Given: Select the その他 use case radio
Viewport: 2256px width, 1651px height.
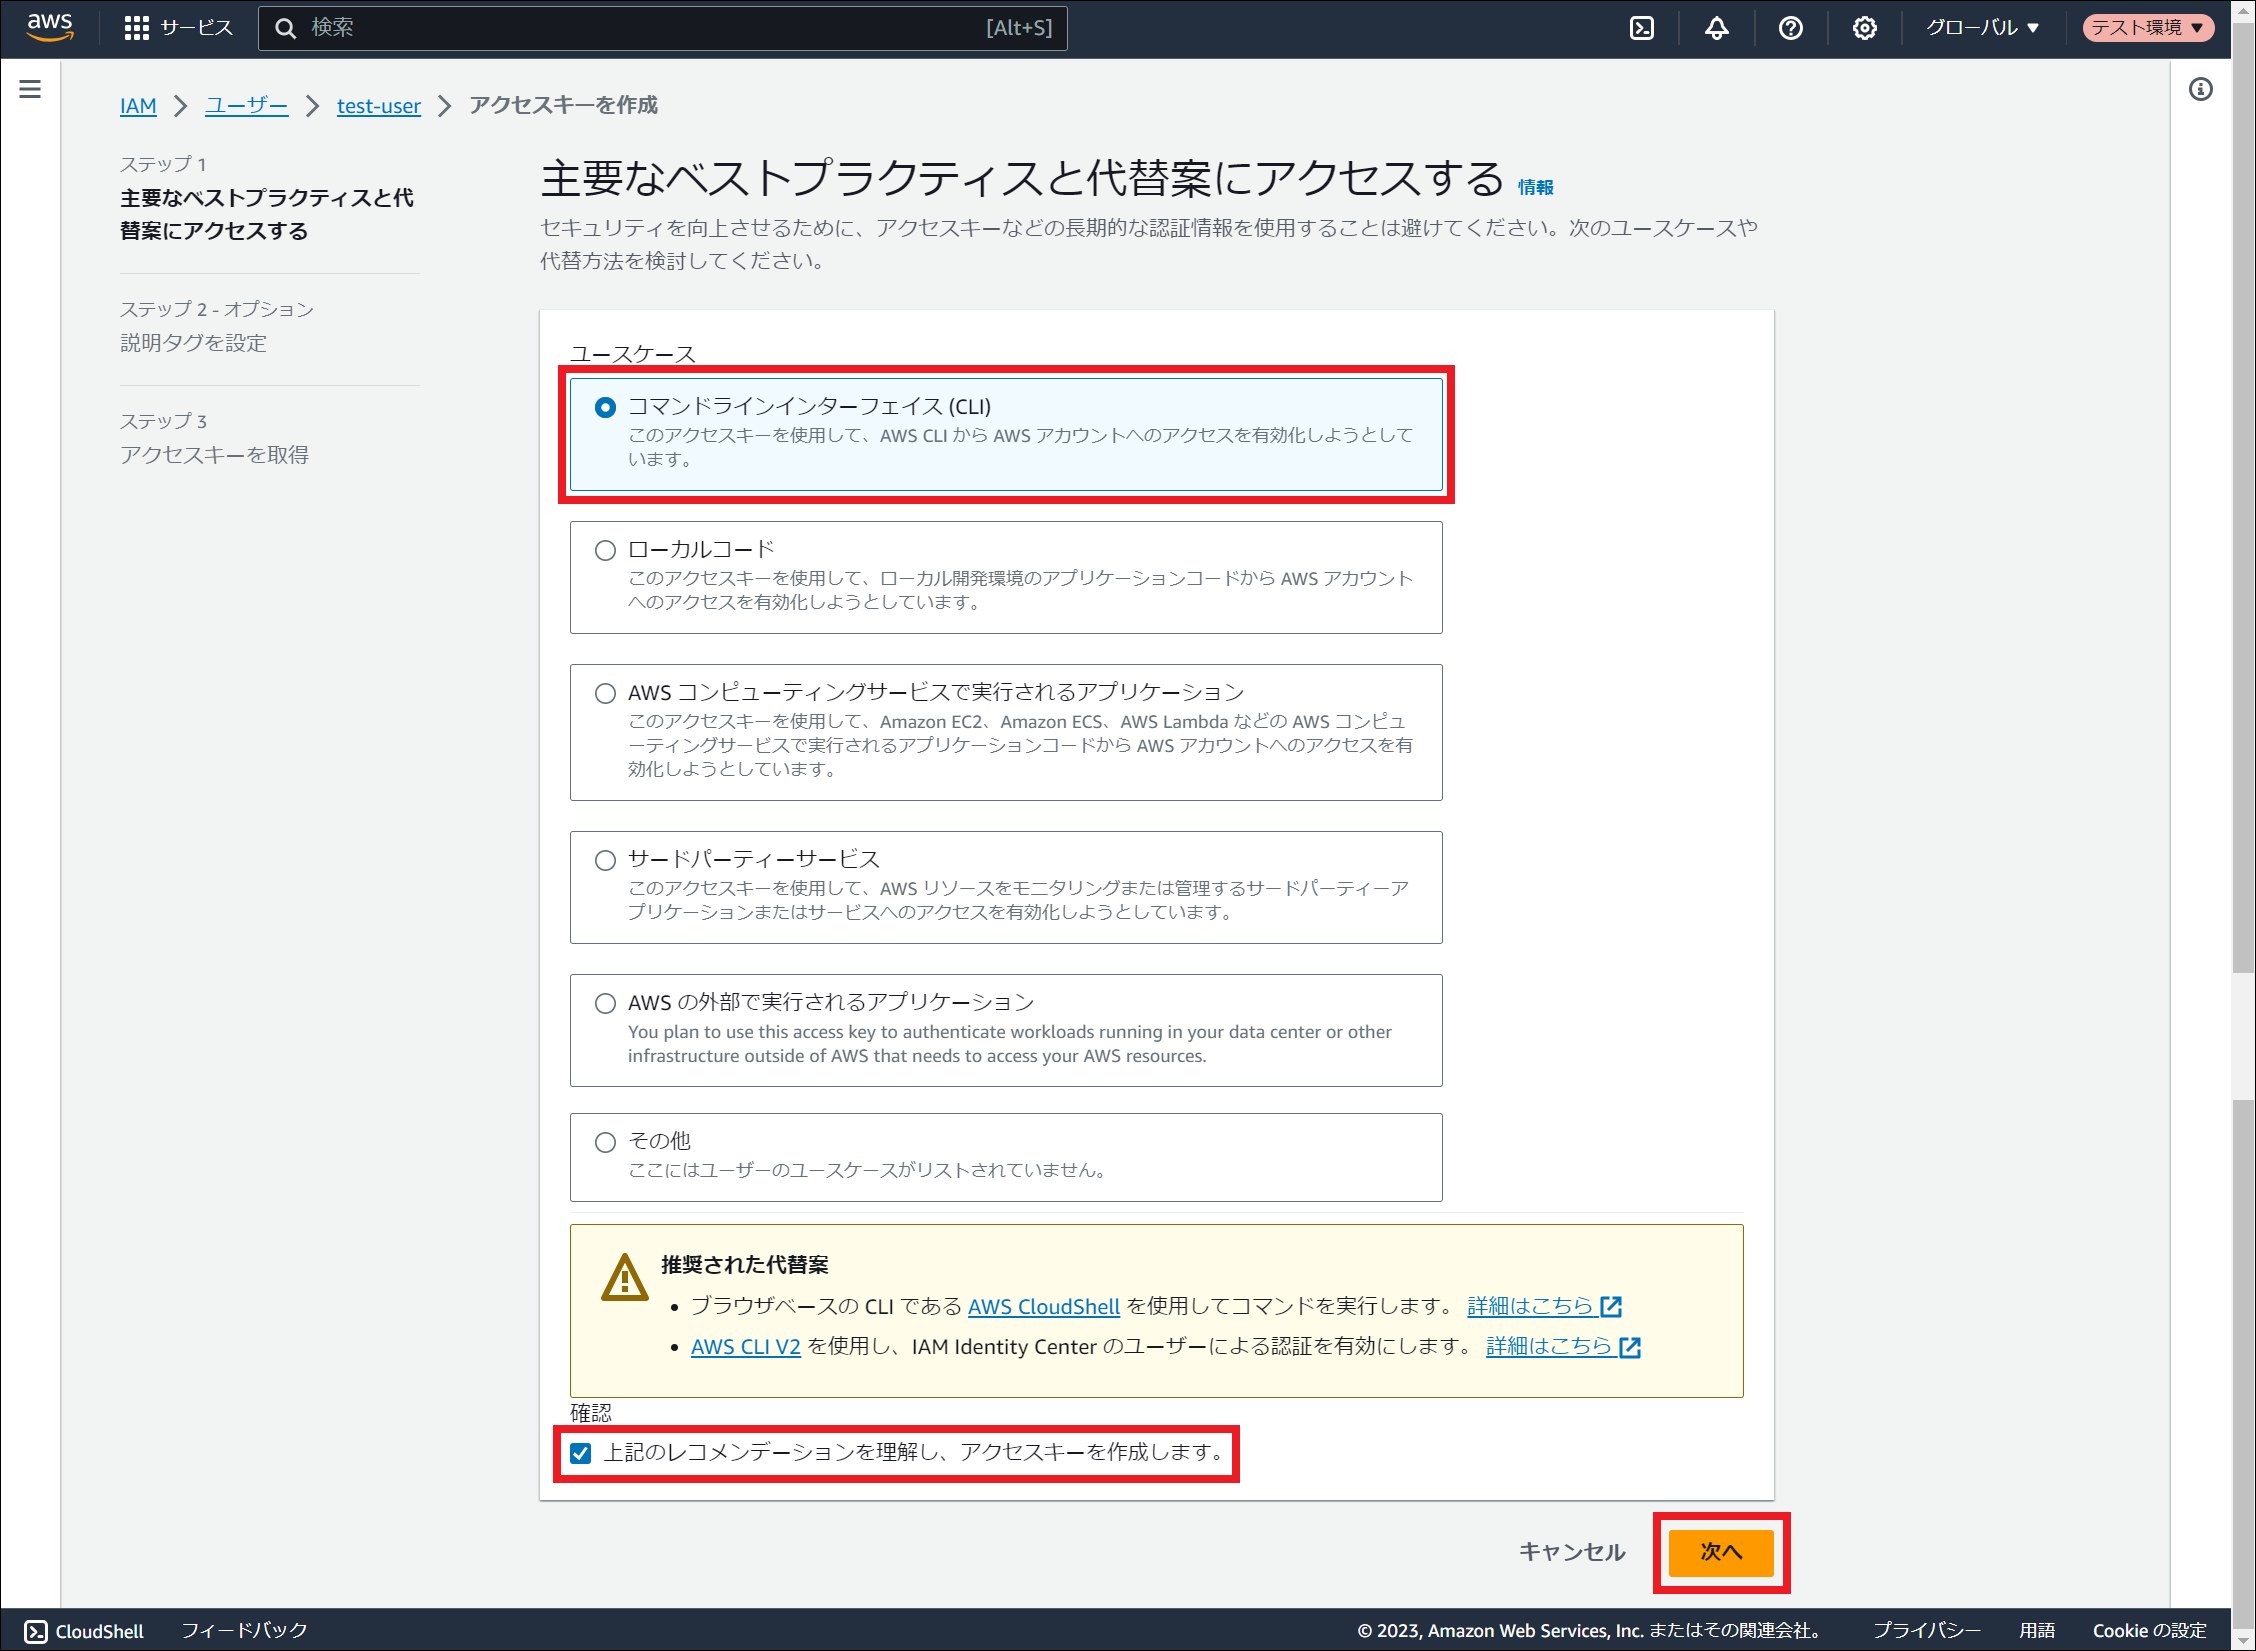Looking at the screenshot, I should [x=605, y=1142].
